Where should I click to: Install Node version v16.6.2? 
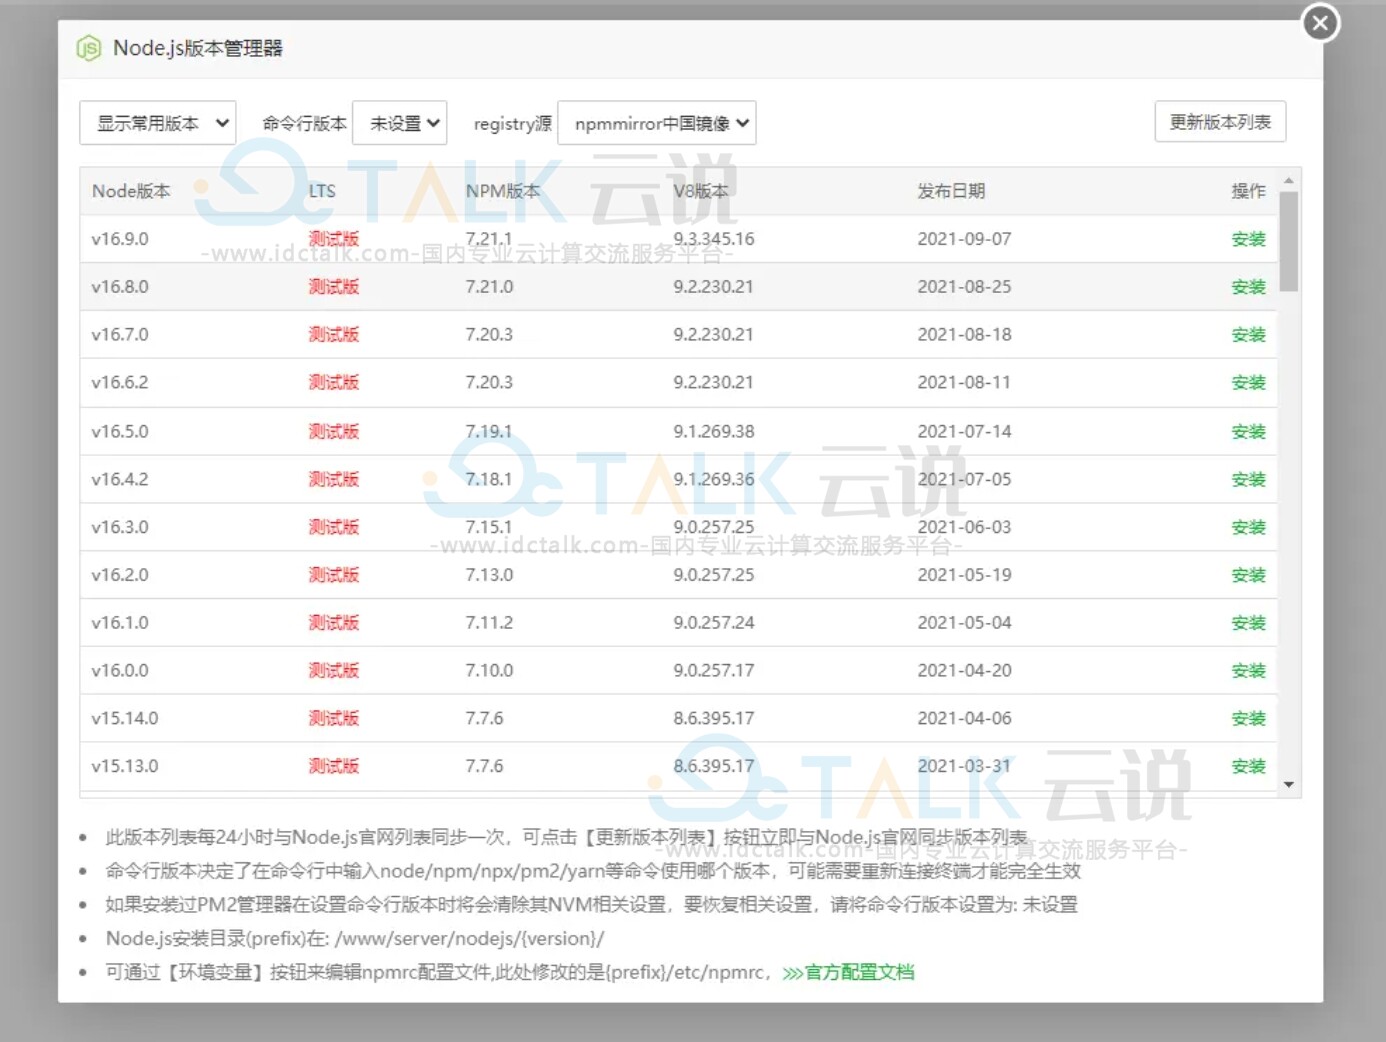click(1248, 383)
